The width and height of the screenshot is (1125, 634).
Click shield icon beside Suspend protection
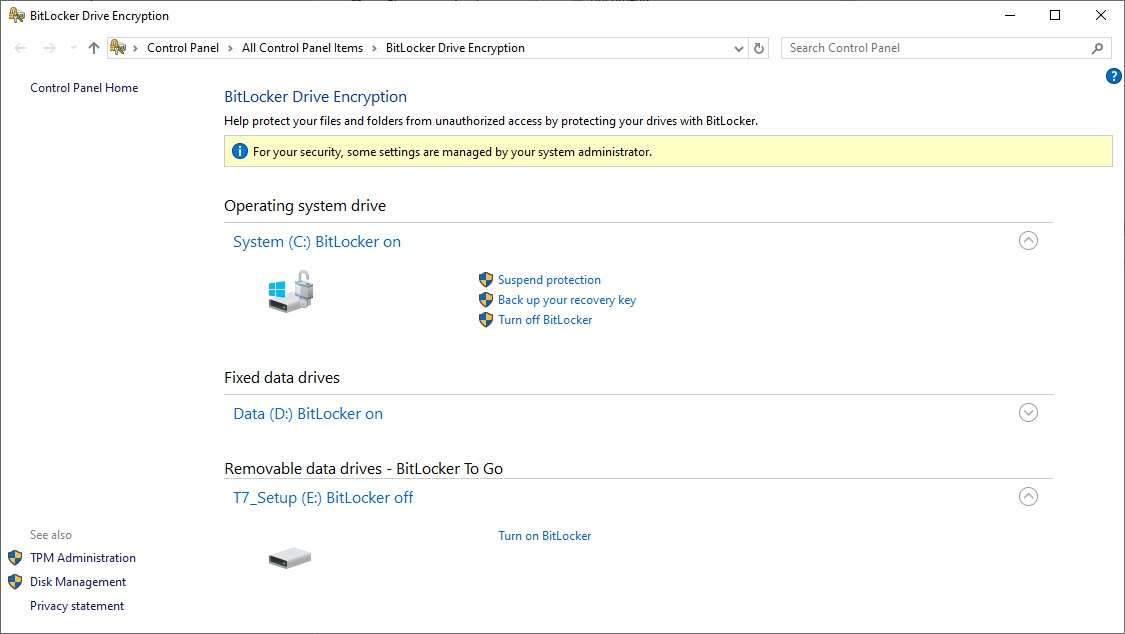click(486, 280)
